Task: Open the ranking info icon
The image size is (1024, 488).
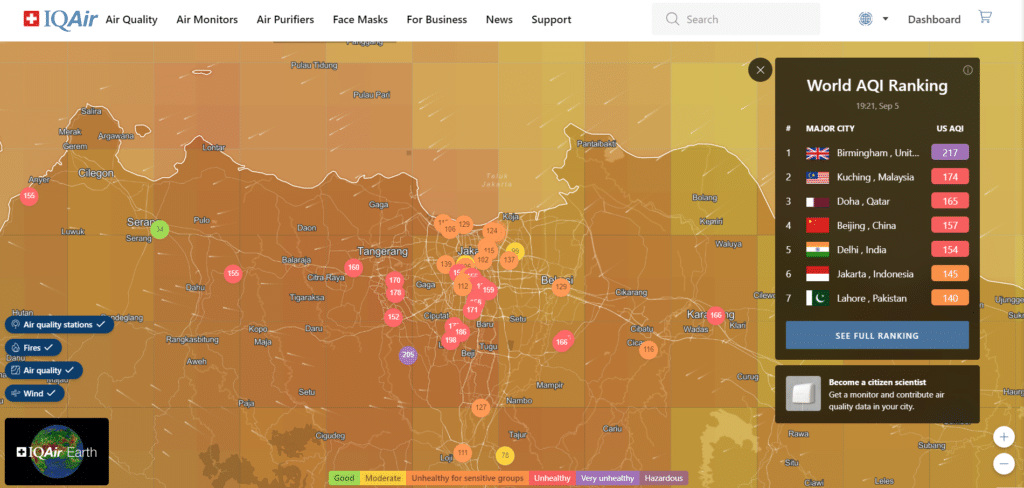Action: [968, 70]
